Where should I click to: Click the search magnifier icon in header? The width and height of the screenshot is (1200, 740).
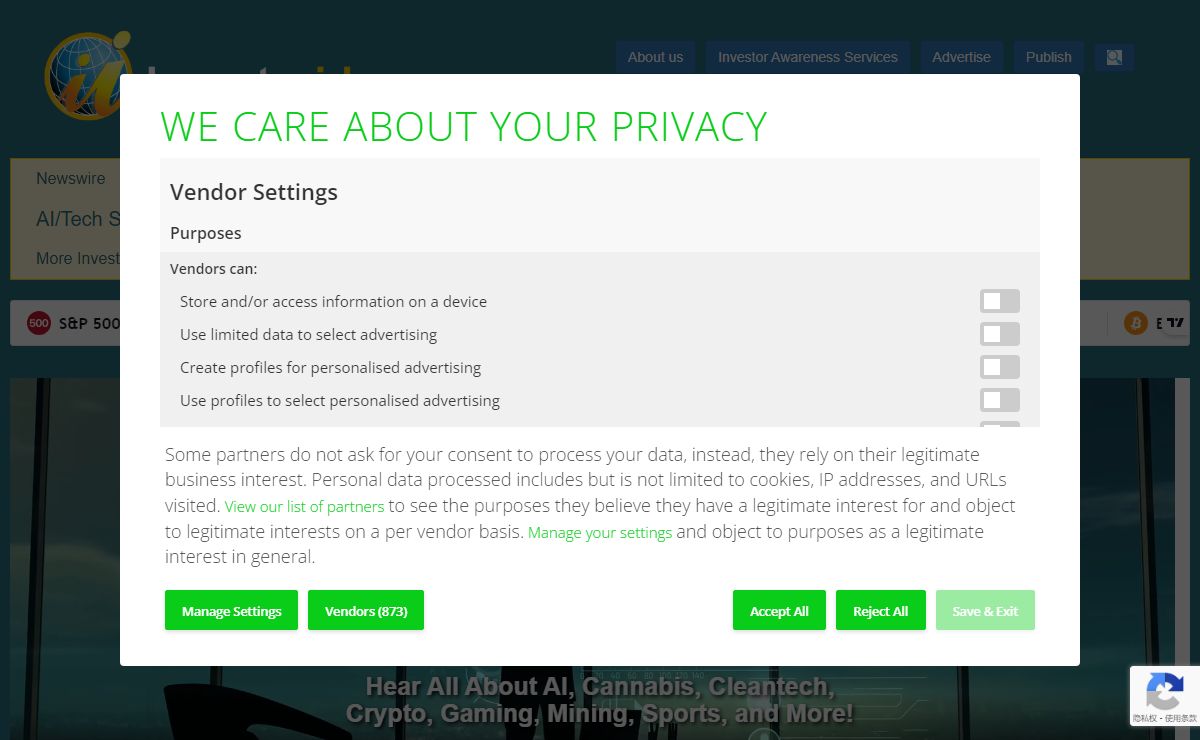click(x=1114, y=57)
